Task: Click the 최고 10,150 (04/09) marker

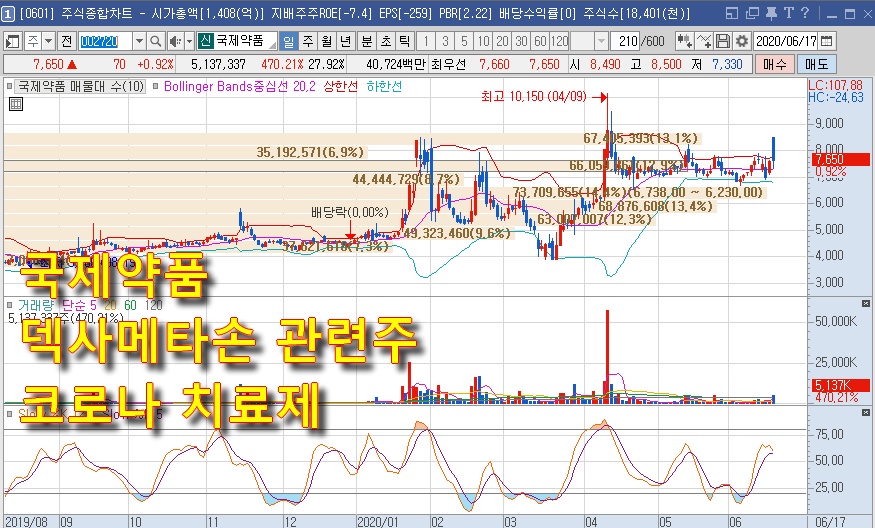Action: (534, 97)
